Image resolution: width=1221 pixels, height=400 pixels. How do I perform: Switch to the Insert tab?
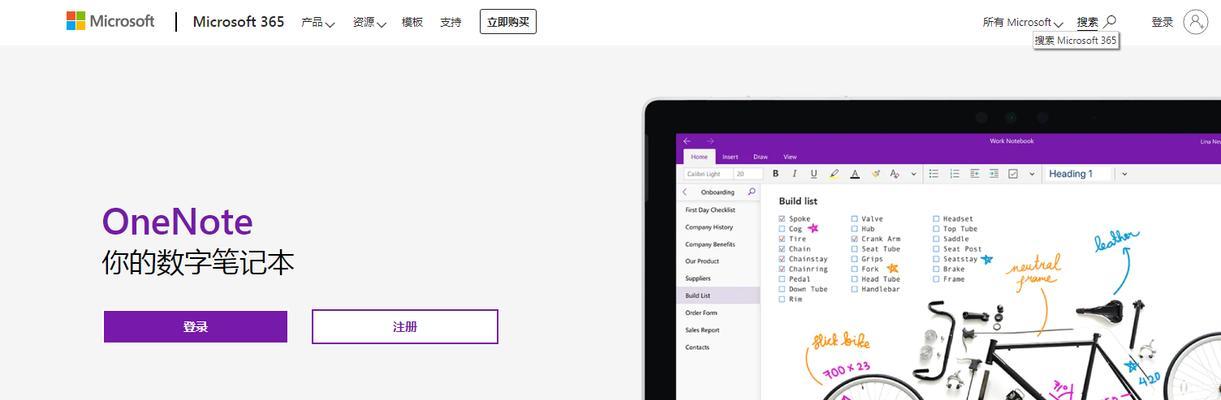pyautogui.click(x=730, y=157)
